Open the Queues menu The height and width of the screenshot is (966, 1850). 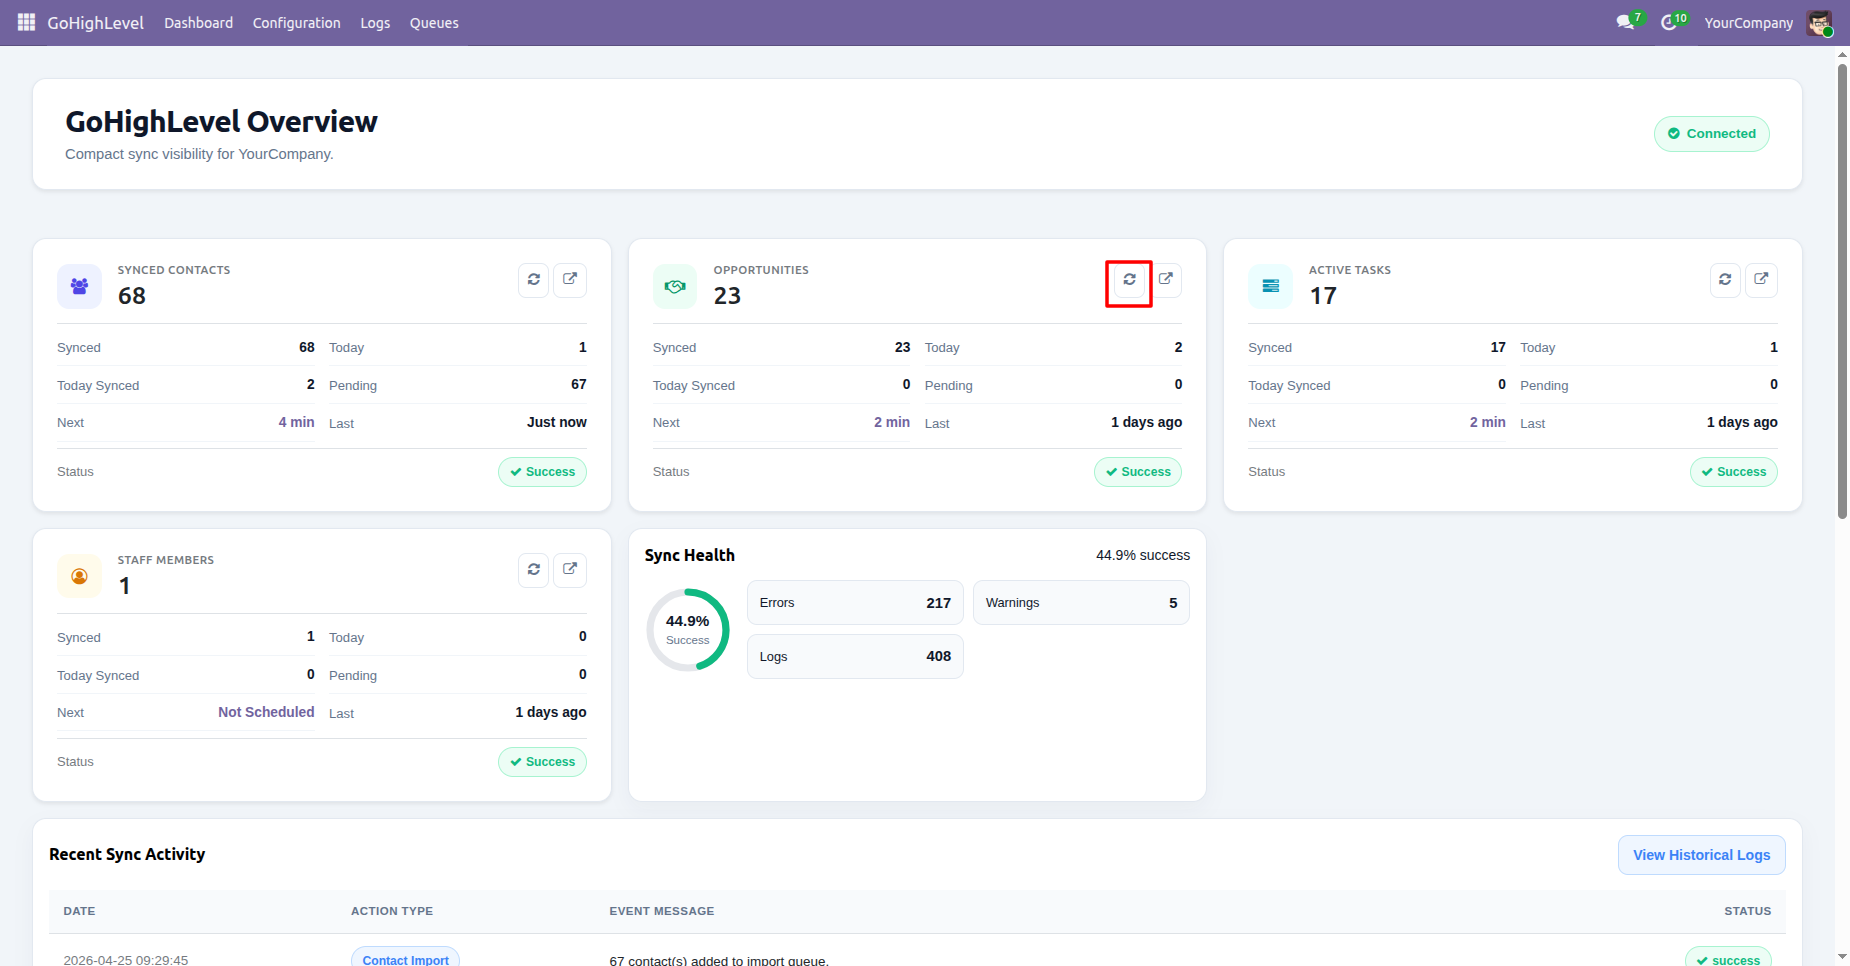434,23
